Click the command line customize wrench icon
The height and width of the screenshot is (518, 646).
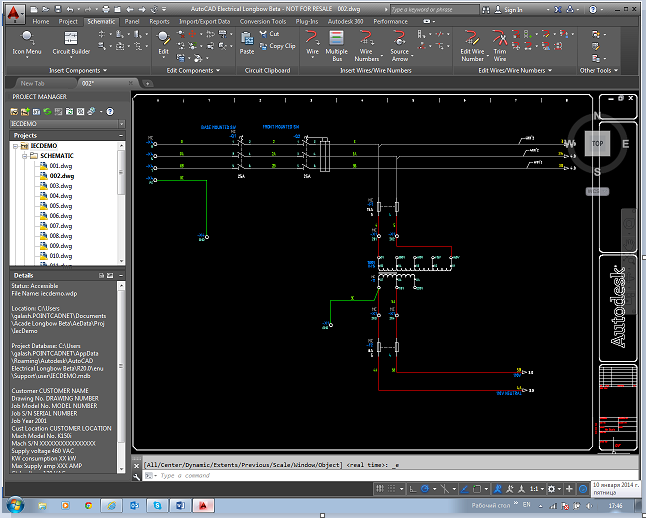tap(136, 477)
